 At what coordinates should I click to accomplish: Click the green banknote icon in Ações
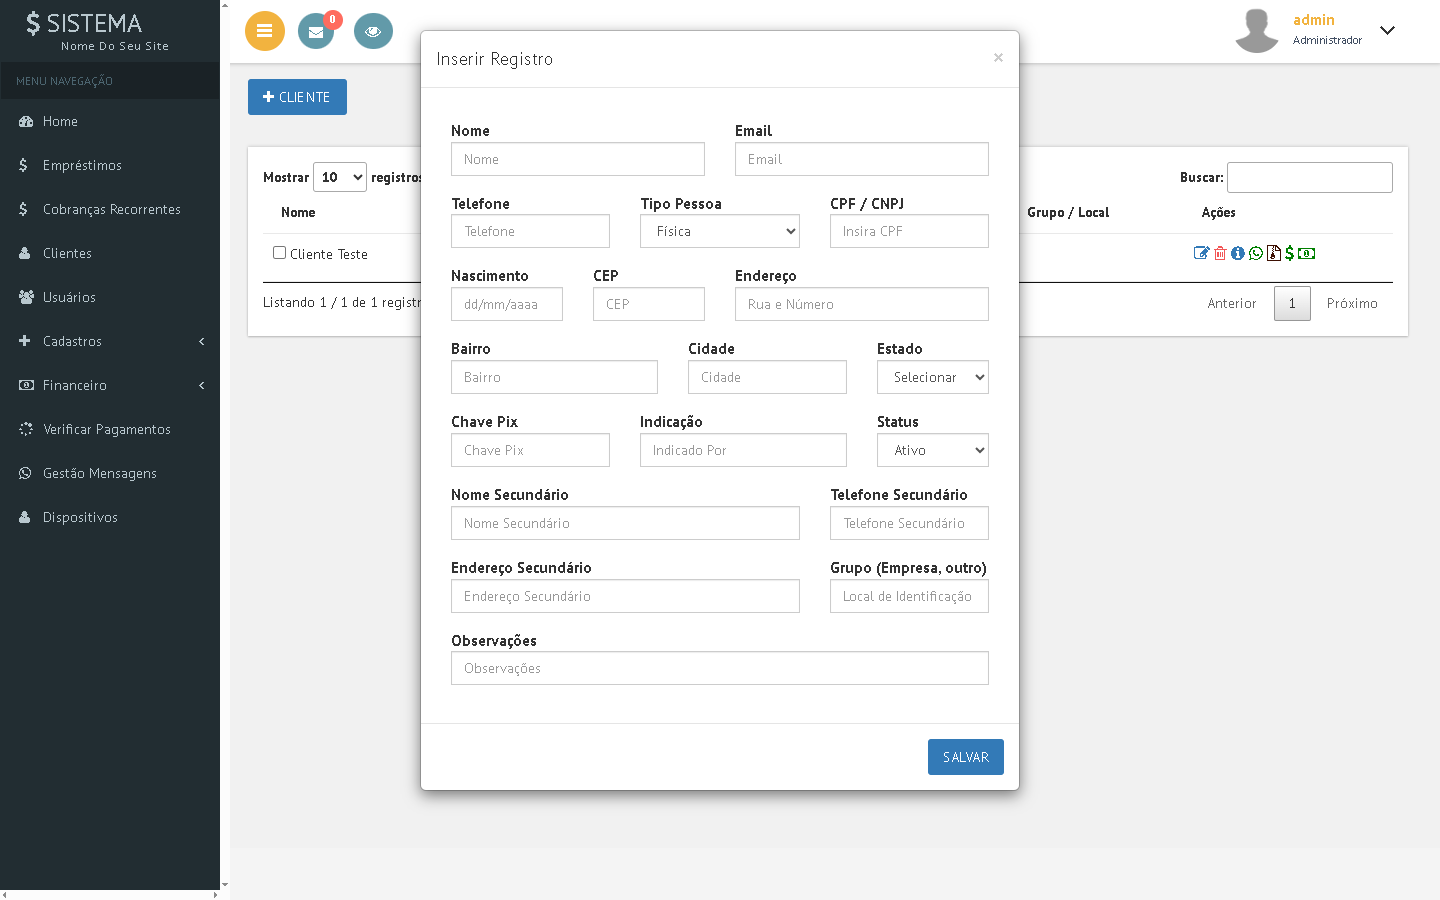pos(1306,253)
